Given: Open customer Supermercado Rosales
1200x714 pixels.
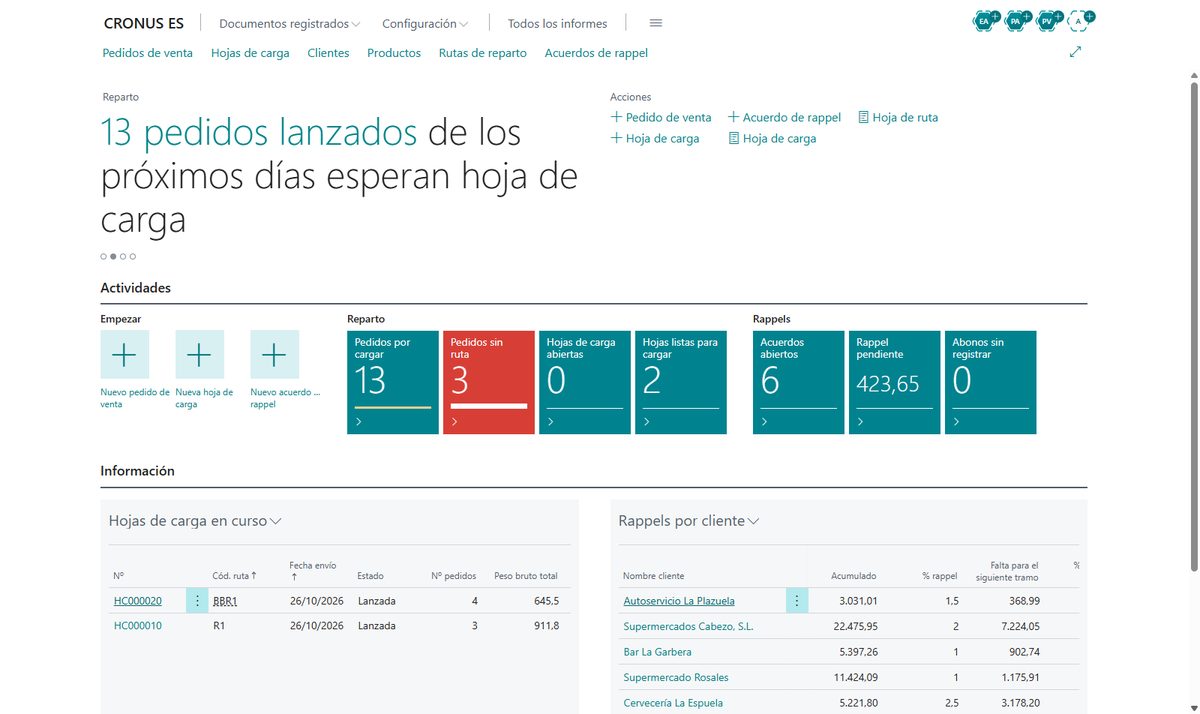Looking at the screenshot, I should pos(676,677).
